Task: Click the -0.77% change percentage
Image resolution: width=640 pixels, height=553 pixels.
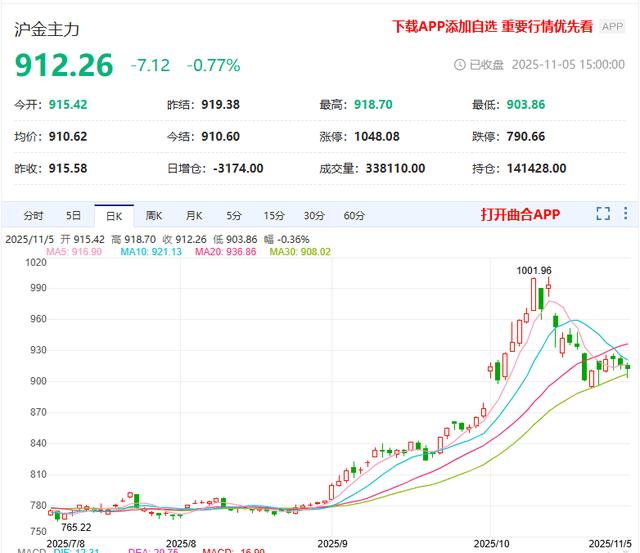Action: click(x=213, y=65)
